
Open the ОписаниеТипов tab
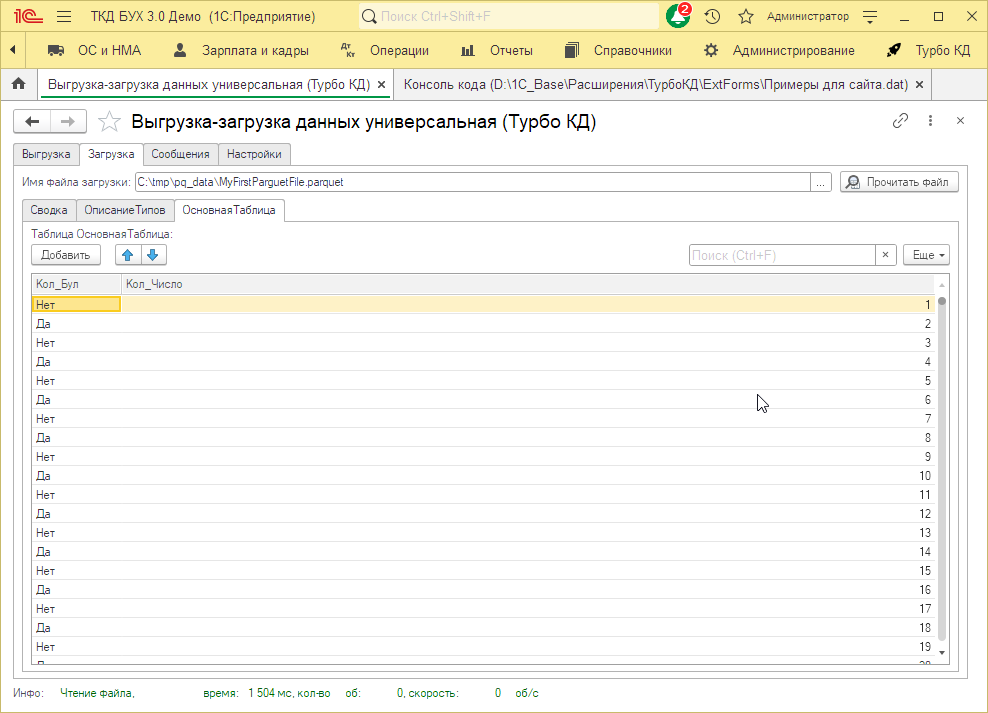(x=125, y=210)
